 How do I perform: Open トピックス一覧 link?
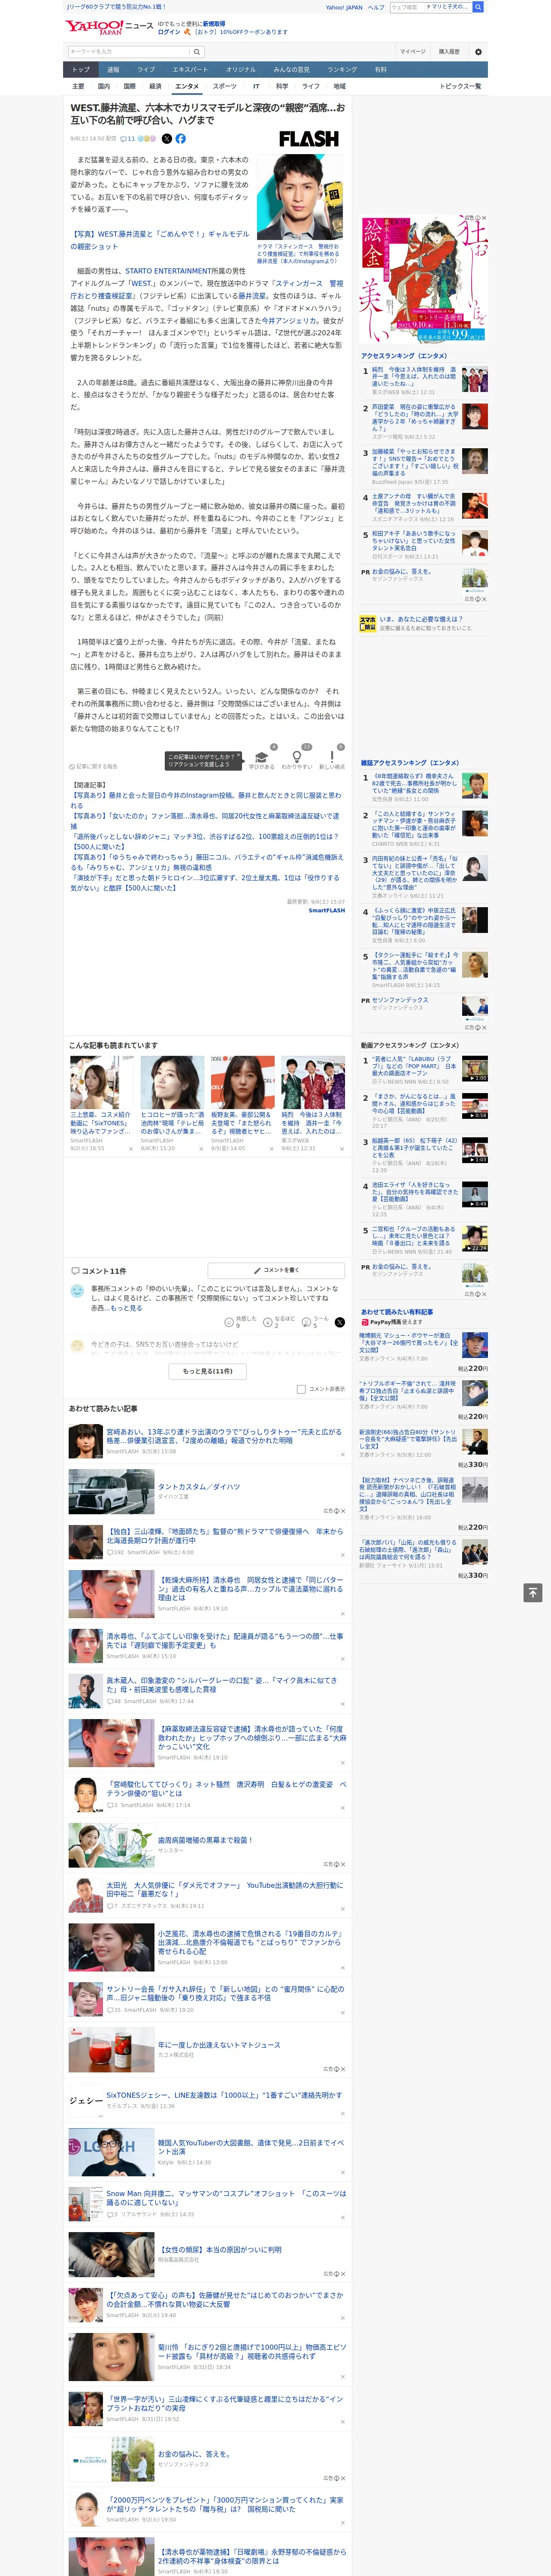click(x=460, y=86)
